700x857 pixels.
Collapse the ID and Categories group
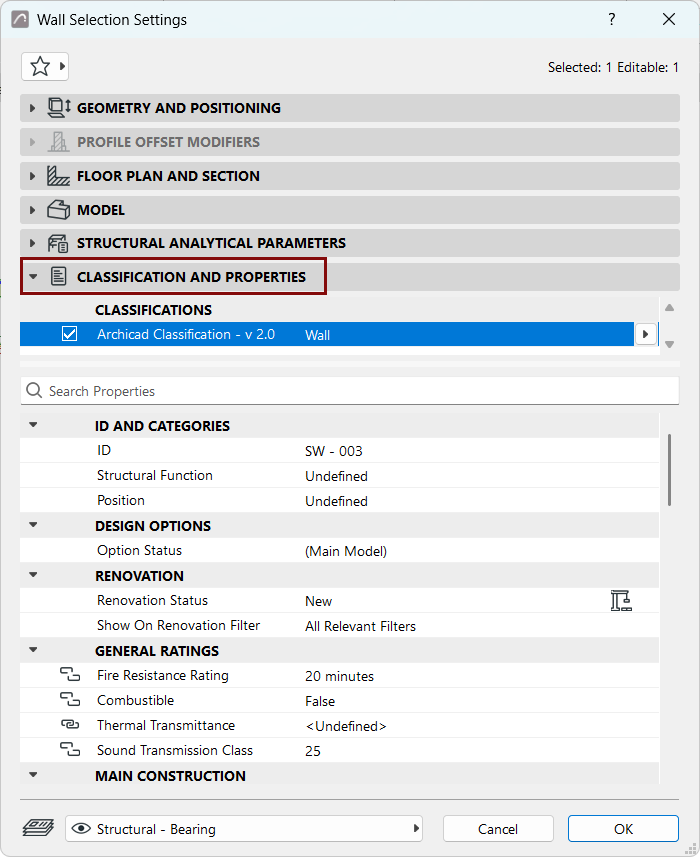pos(33,425)
